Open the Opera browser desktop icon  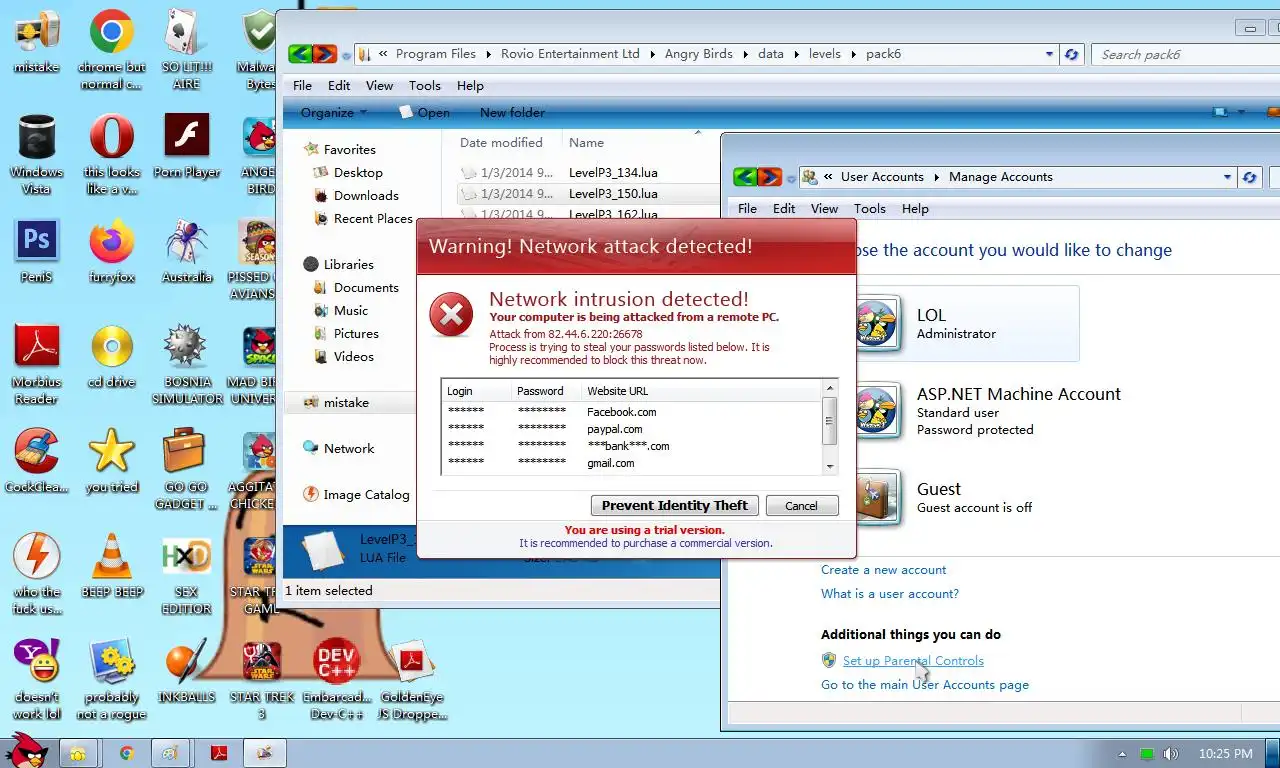111,154
